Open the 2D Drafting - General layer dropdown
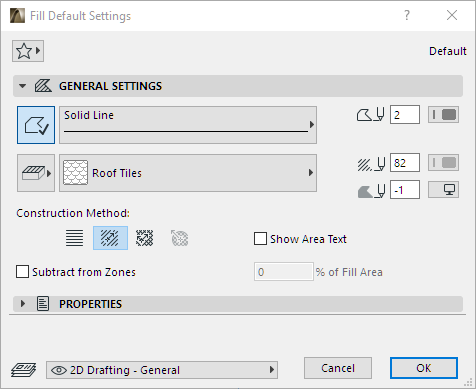Viewport: 476px width, 389px height. [162, 370]
